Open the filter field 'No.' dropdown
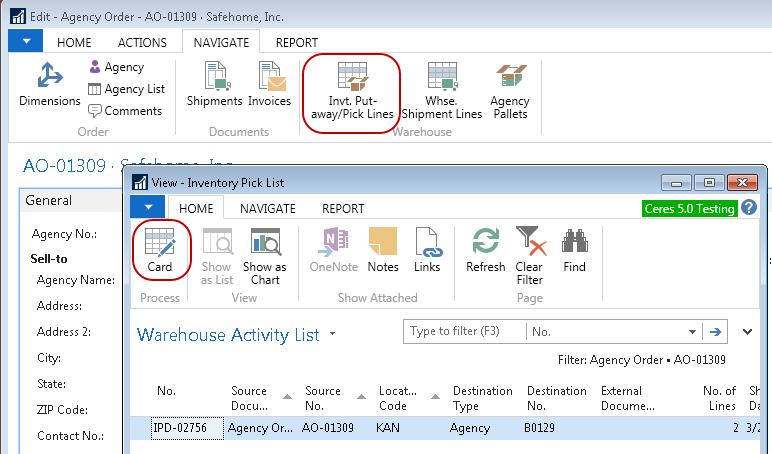The width and height of the screenshot is (772, 454). click(x=692, y=332)
